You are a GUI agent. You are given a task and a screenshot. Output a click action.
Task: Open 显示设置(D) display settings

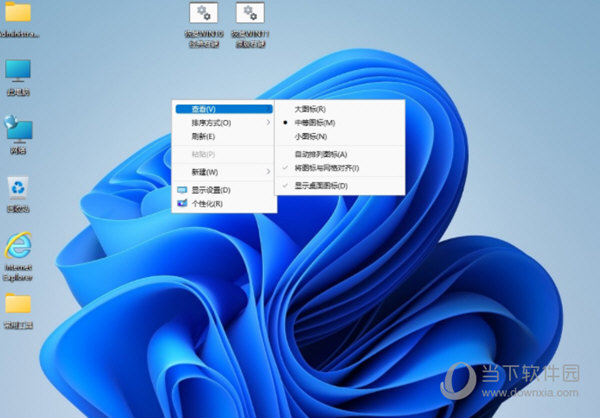(x=224, y=190)
